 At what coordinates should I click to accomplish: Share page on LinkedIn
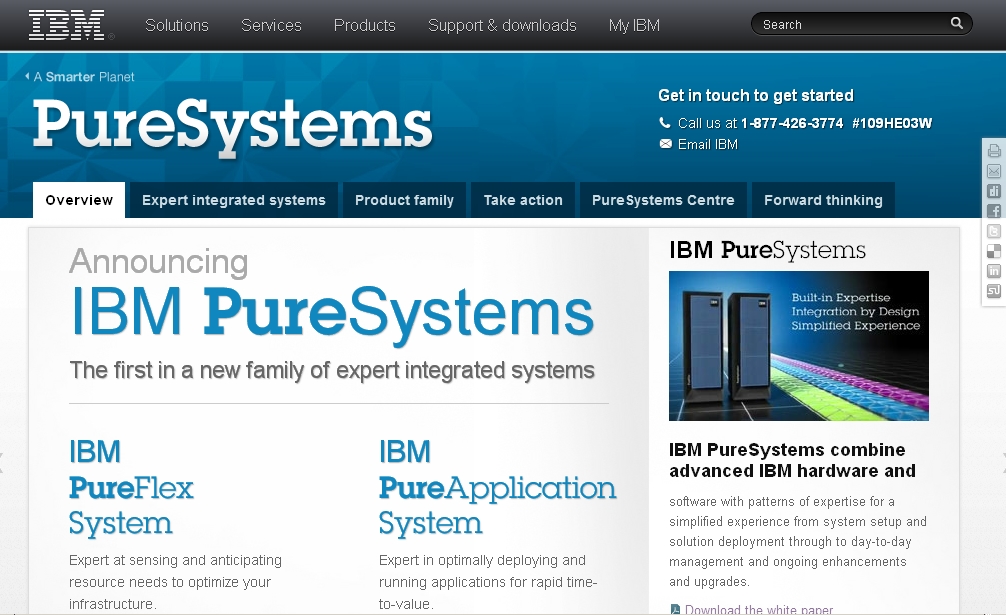[994, 271]
